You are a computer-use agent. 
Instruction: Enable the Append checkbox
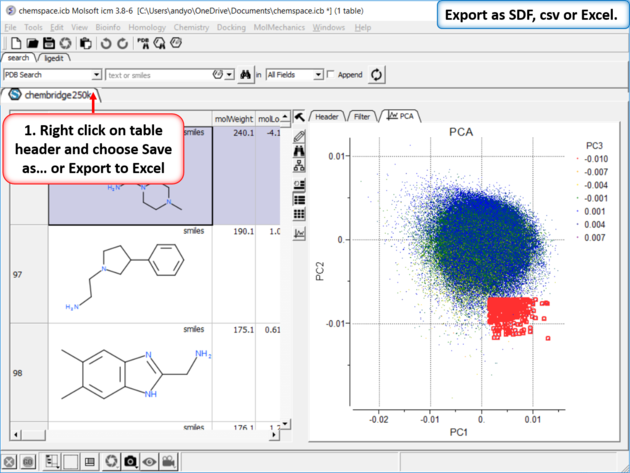coord(332,75)
